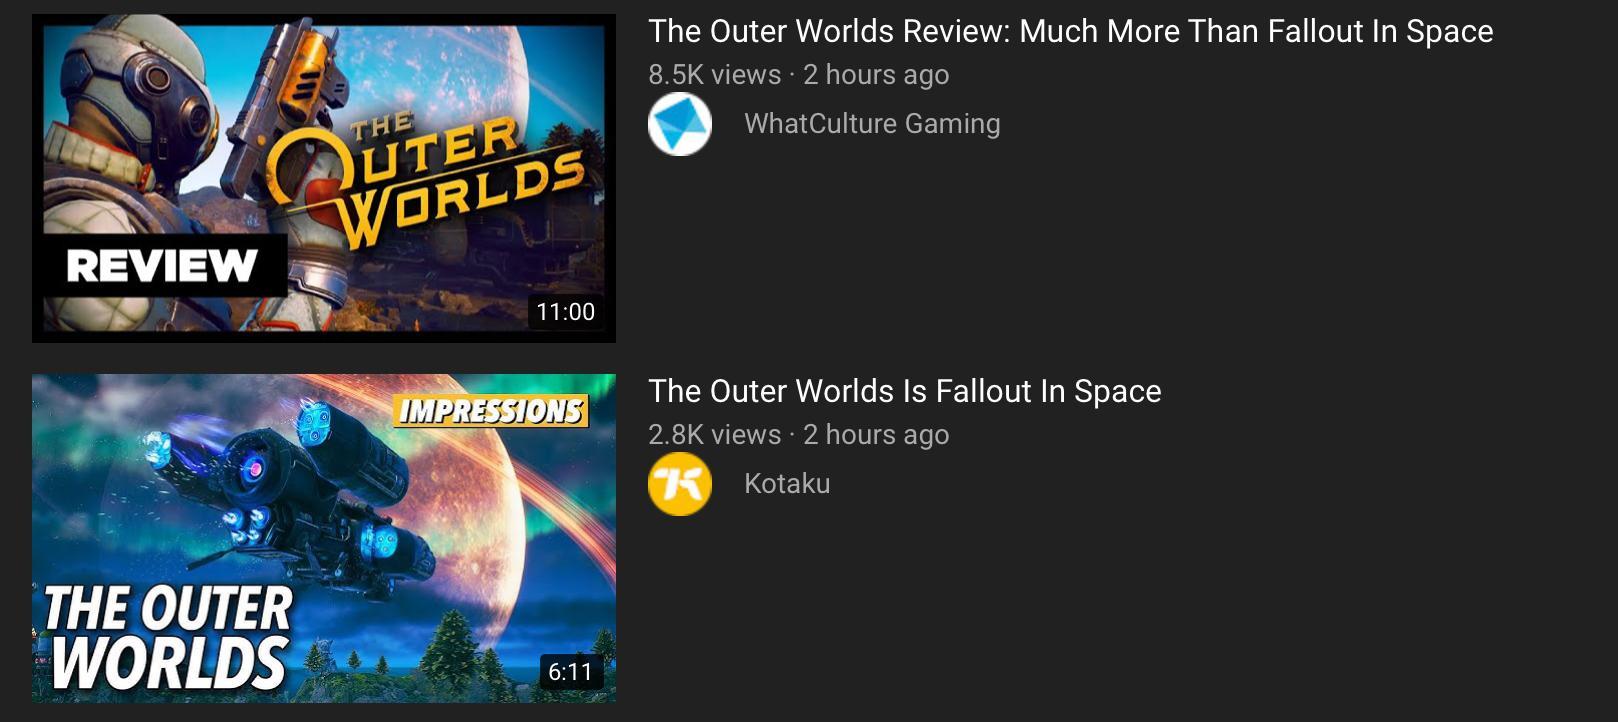Click the raised gun in review thumbnail
Image resolution: width=1618 pixels, height=722 pixels.
275,100
